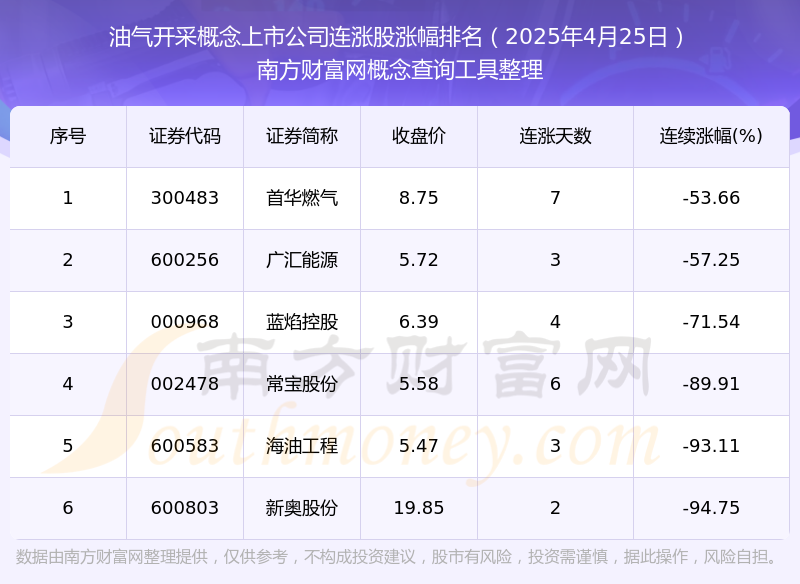Screen dimensions: 800x584
Task: Click the value -53.66
Action: pyautogui.click(x=711, y=198)
